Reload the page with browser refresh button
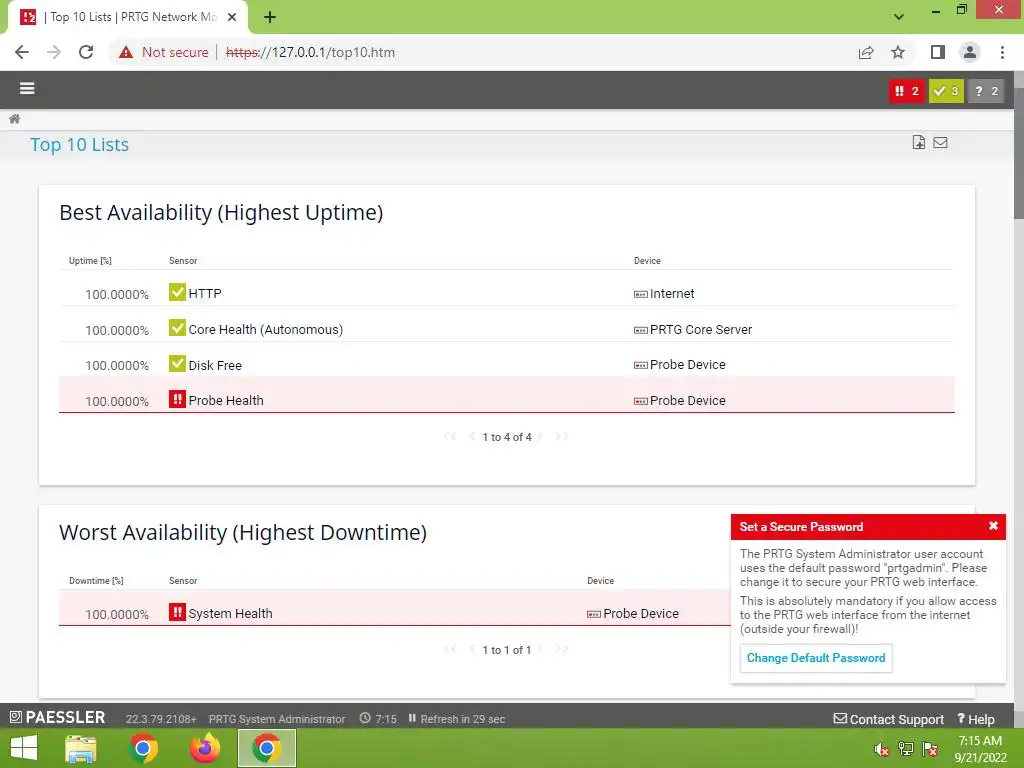The height and width of the screenshot is (768, 1024). point(86,52)
